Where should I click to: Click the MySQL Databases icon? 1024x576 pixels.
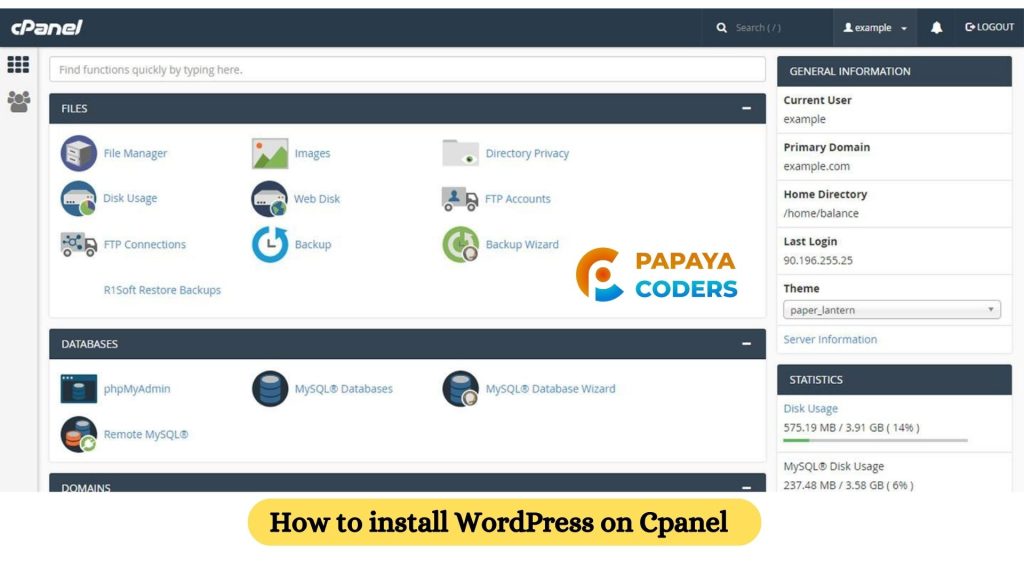pos(270,389)
